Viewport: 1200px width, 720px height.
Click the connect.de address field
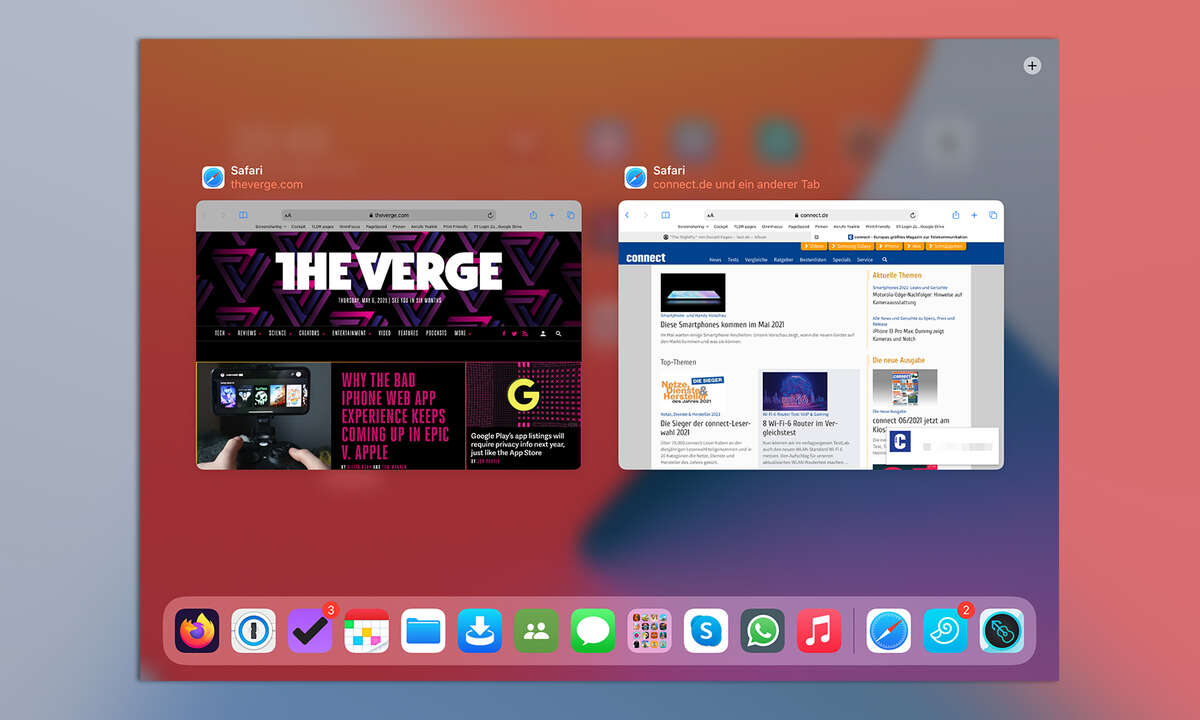coord(811,215)
